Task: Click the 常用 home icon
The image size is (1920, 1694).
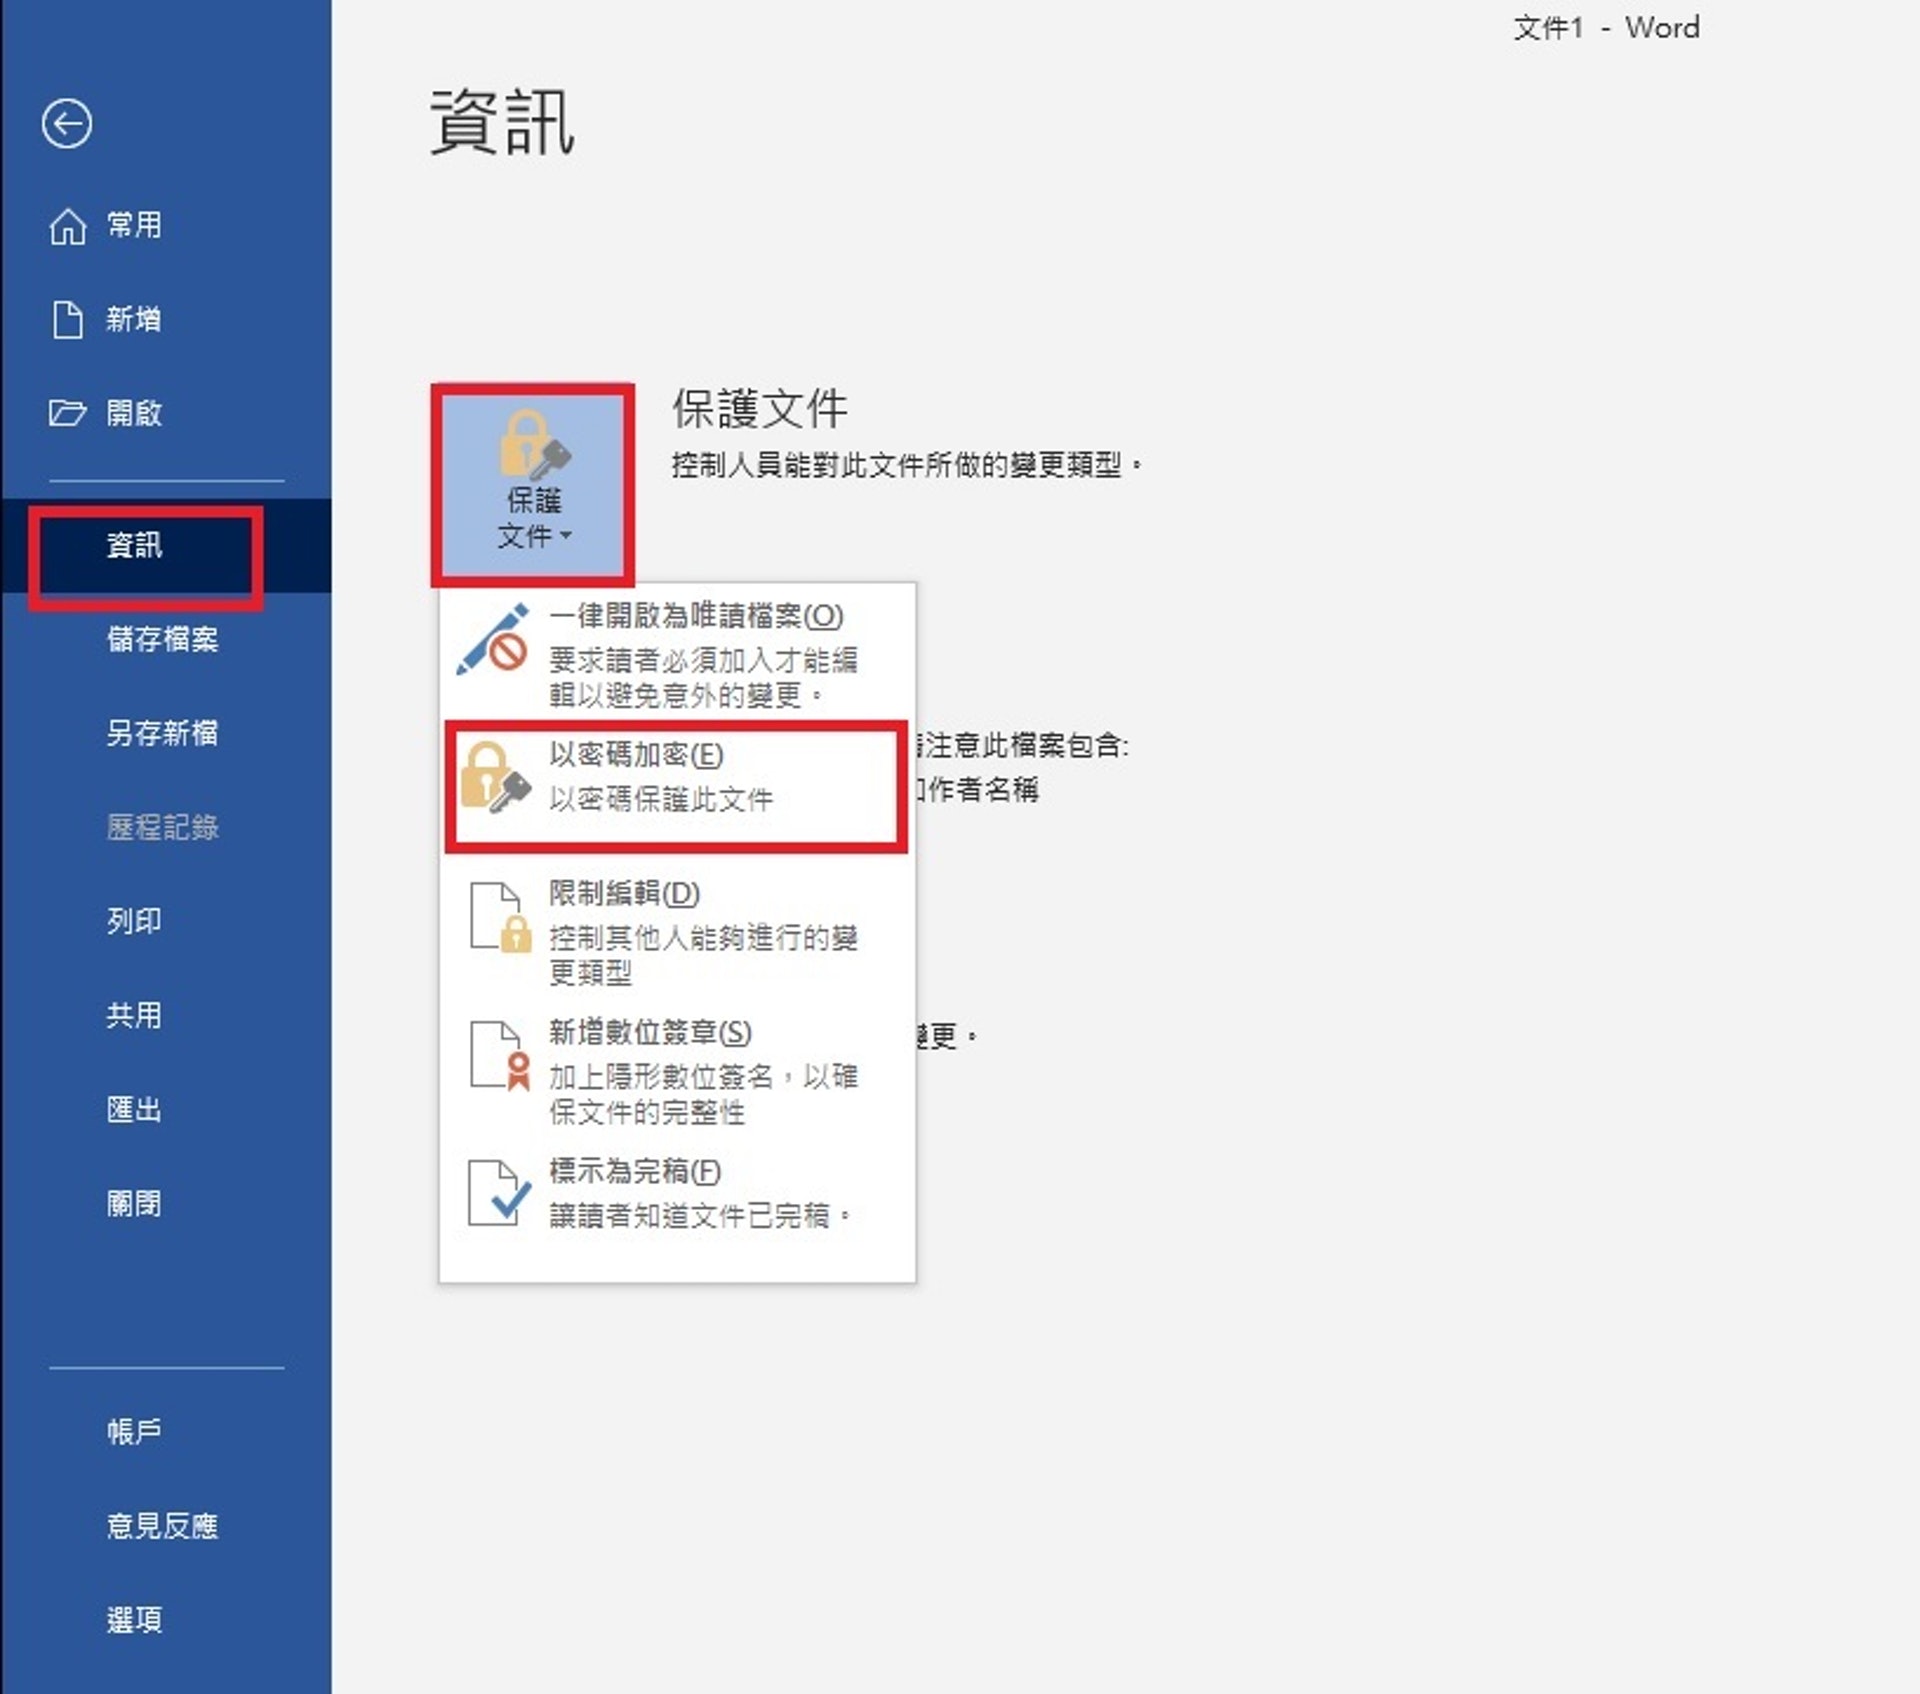Action: (x=66, y=226)
